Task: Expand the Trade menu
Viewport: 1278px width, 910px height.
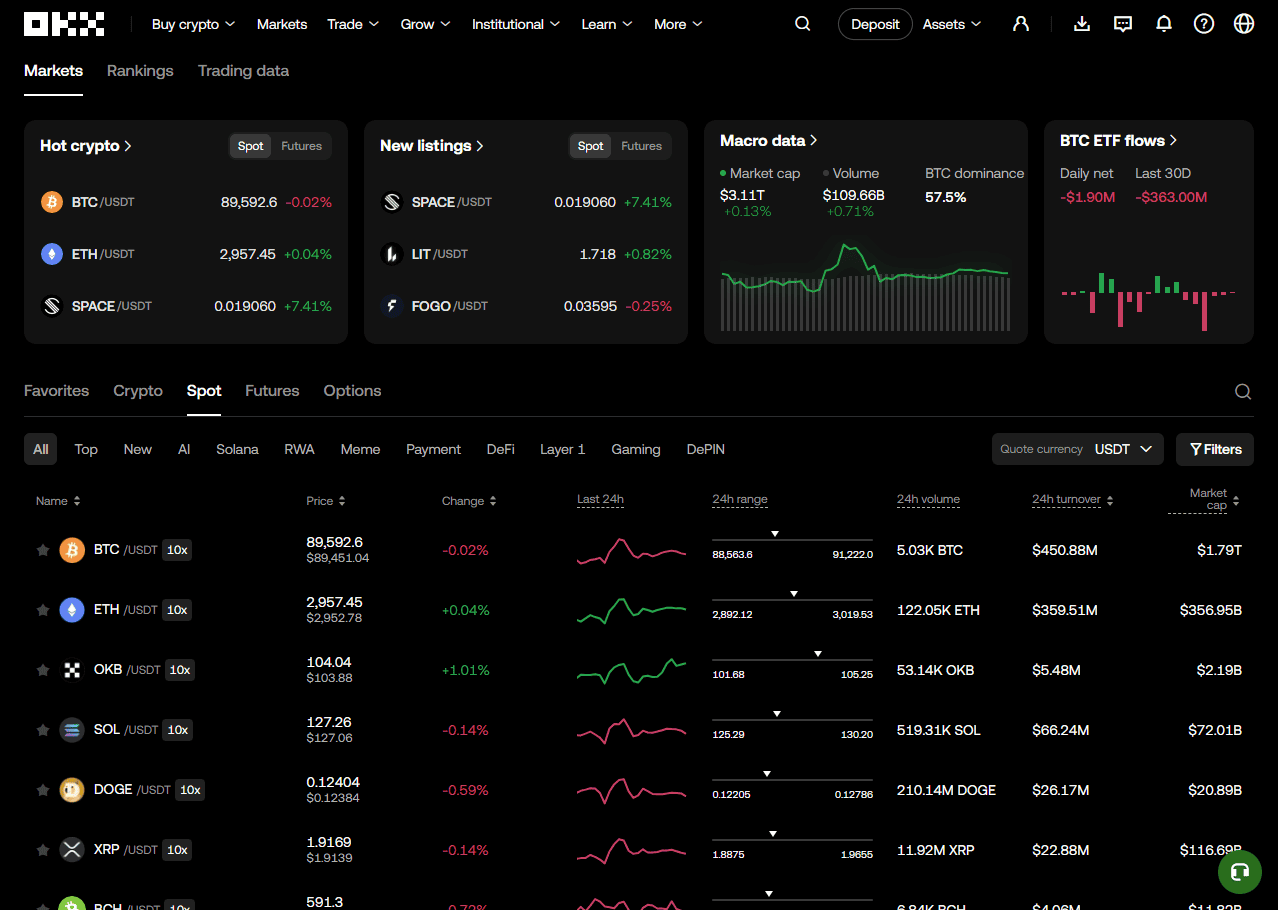Action: pos(353,24)
